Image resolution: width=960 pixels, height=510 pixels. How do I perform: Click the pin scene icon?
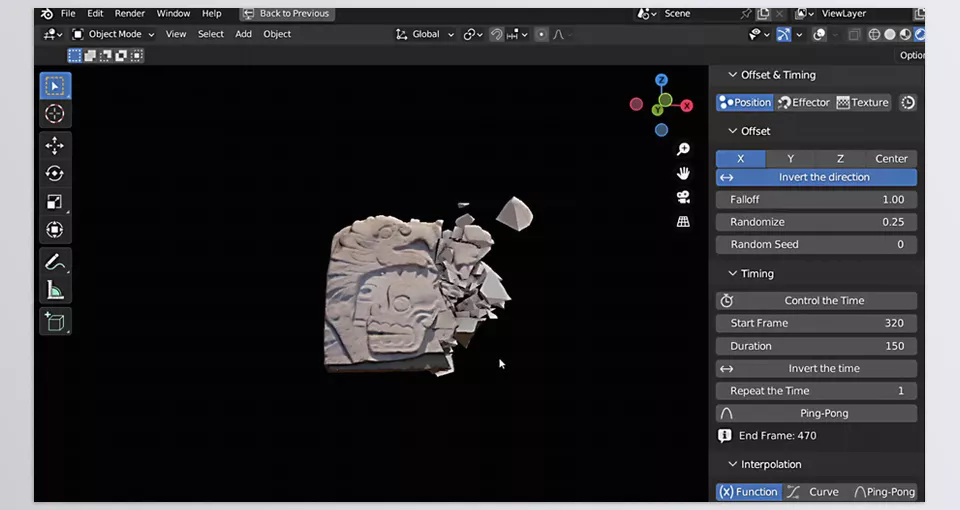point(746,13)
